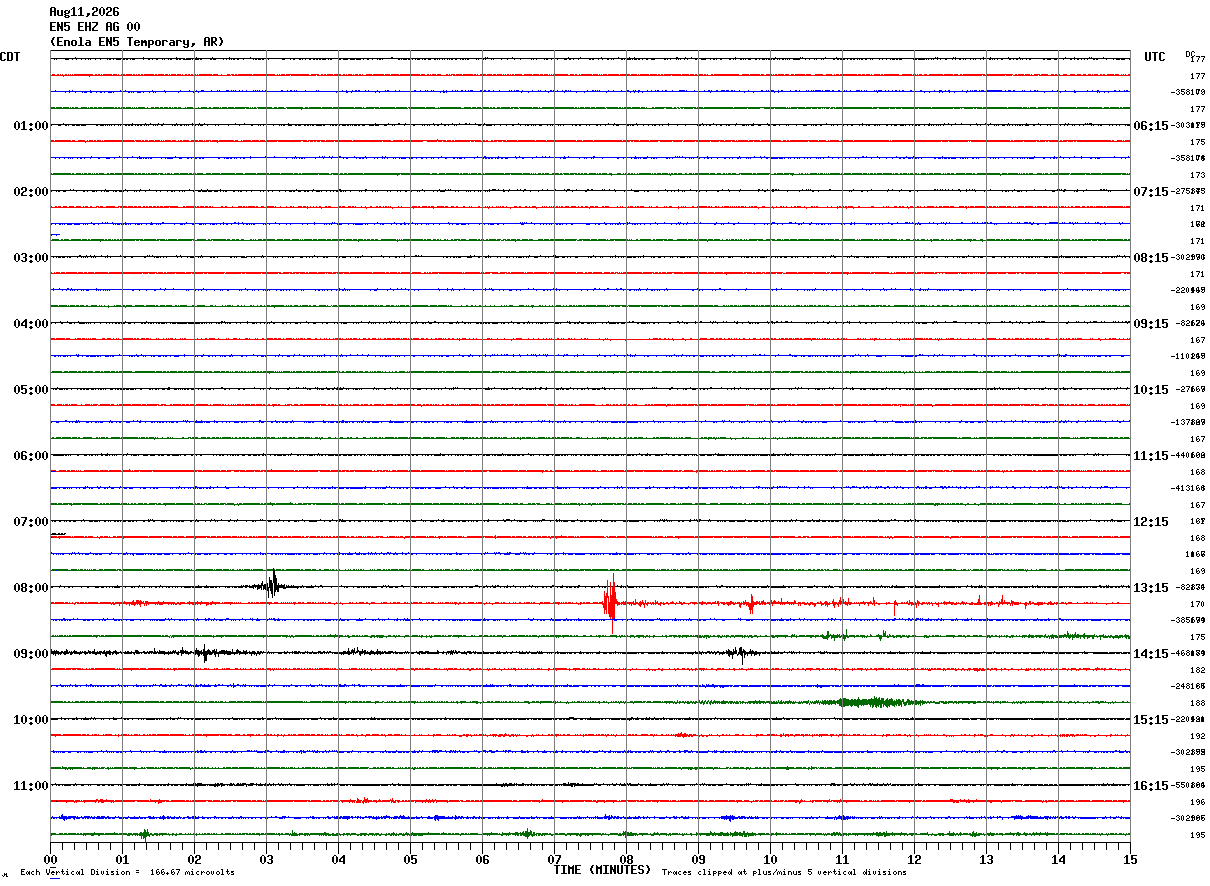The image size is (1210, 886).
Task: Click the 11:00 CDT hour label
Action: (x=31, y=785)
